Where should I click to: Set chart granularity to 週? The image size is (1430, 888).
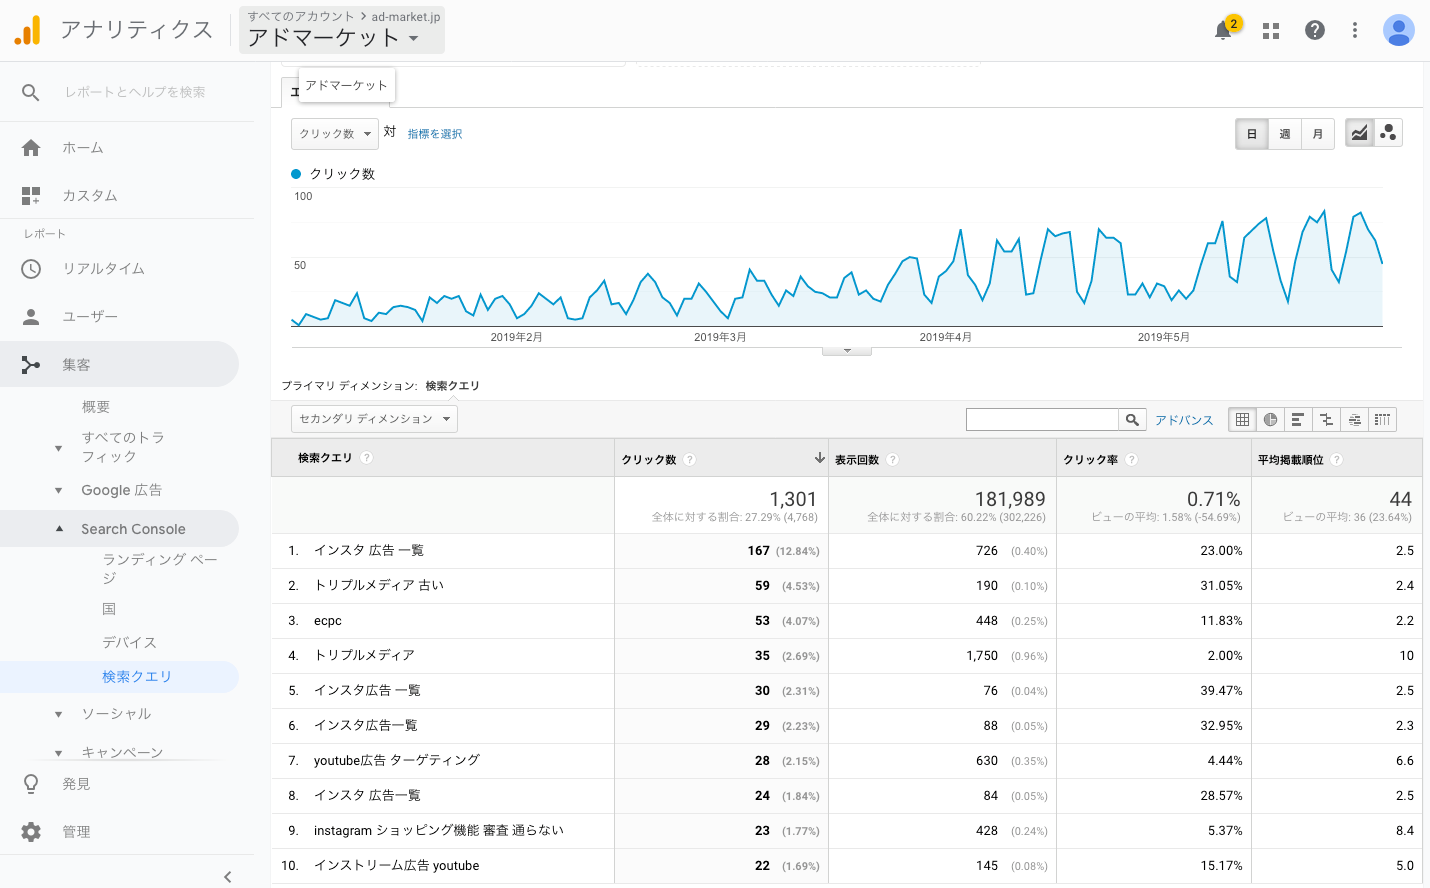point(1285,134)
